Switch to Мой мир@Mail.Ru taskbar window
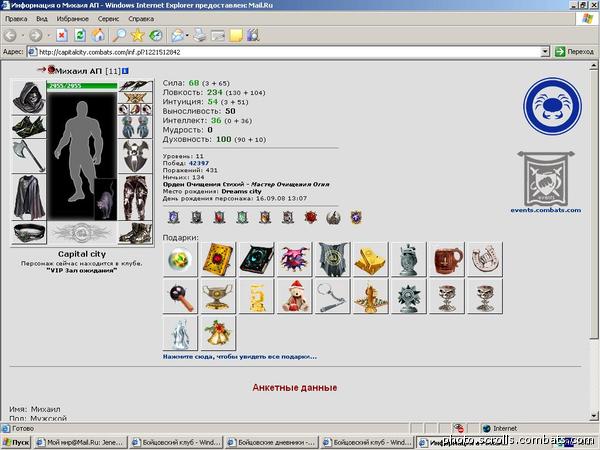Screen dimensions: 600x450 pyautogui.click(x=80, y=442)
